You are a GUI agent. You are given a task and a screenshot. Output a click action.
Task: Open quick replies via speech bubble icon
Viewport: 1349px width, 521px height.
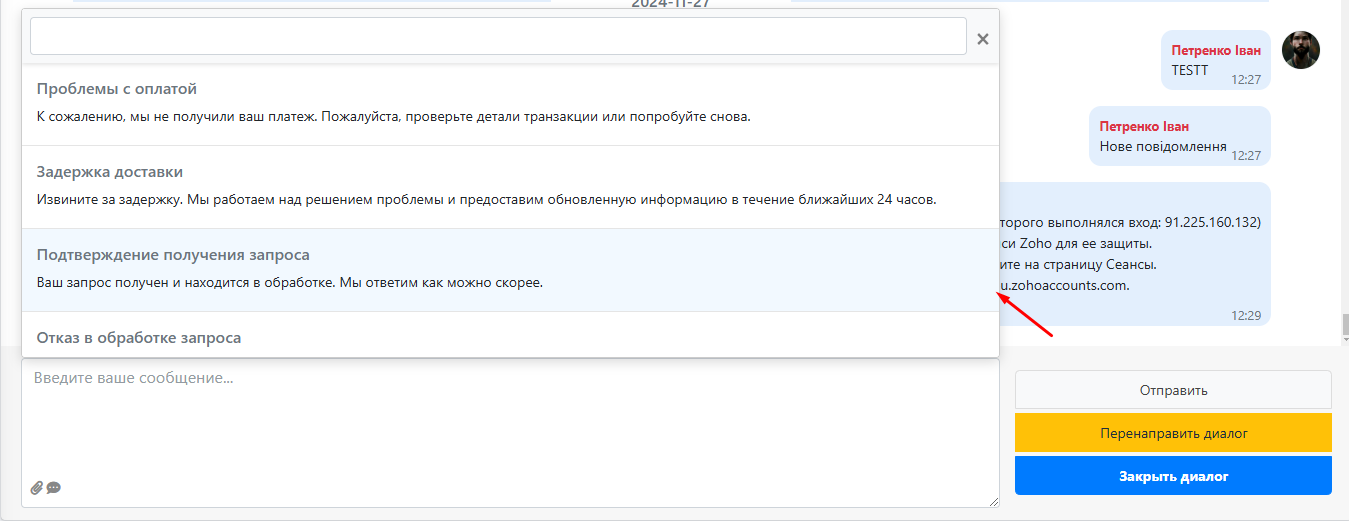point(54,488)
